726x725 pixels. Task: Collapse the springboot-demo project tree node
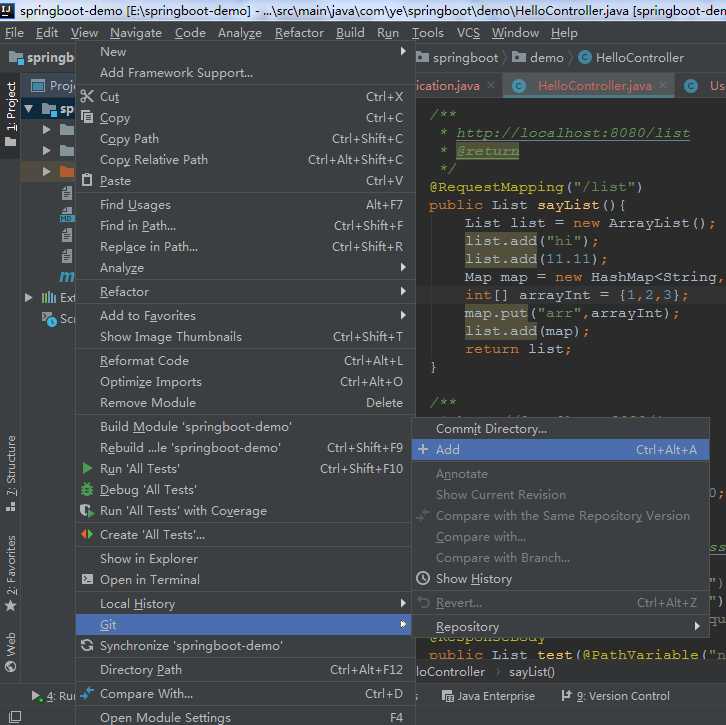pyautogui.click(x=29, y=109)
